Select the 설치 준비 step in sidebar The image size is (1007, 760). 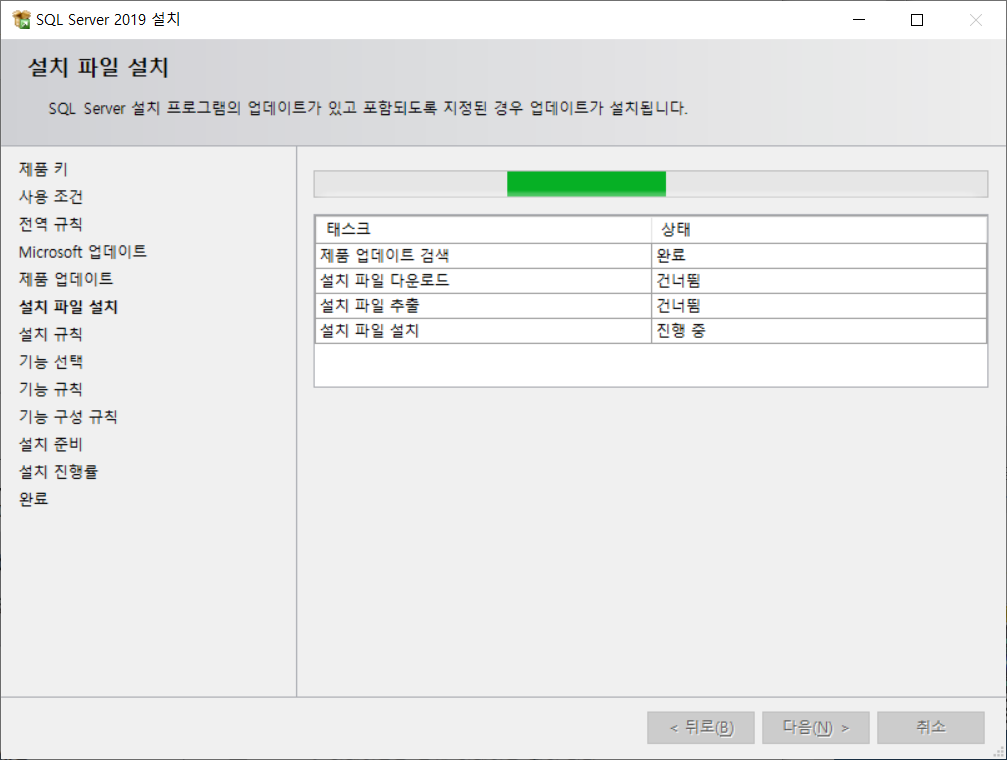coord(51,444)
